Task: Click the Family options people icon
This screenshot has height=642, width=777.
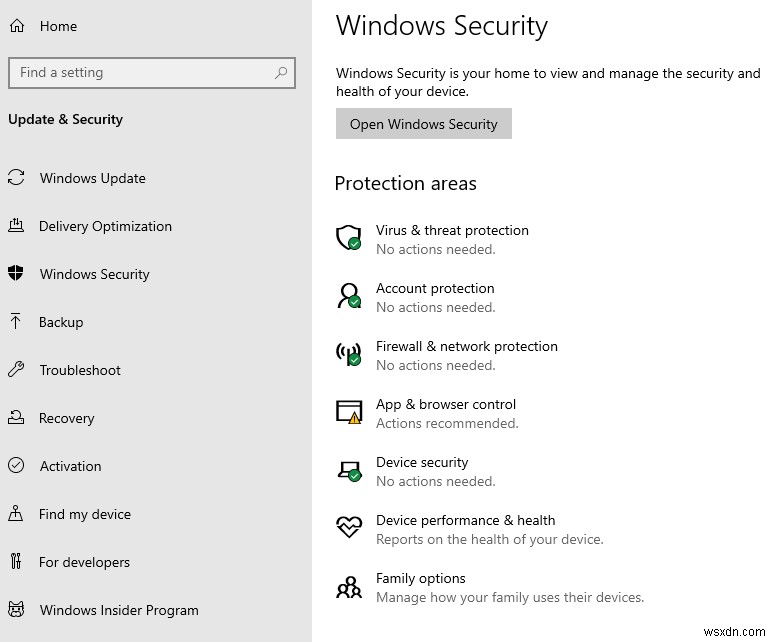Action: (348, 586)
